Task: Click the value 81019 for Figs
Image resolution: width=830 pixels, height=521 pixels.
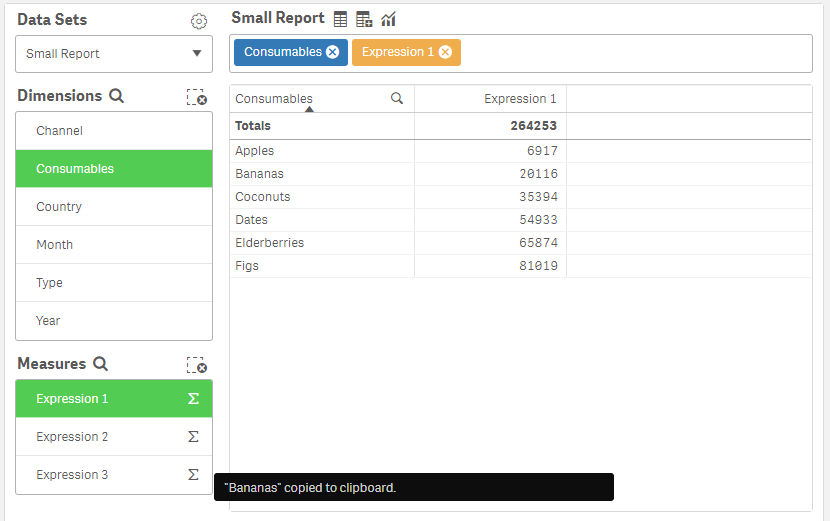Action: click(538, 266)
